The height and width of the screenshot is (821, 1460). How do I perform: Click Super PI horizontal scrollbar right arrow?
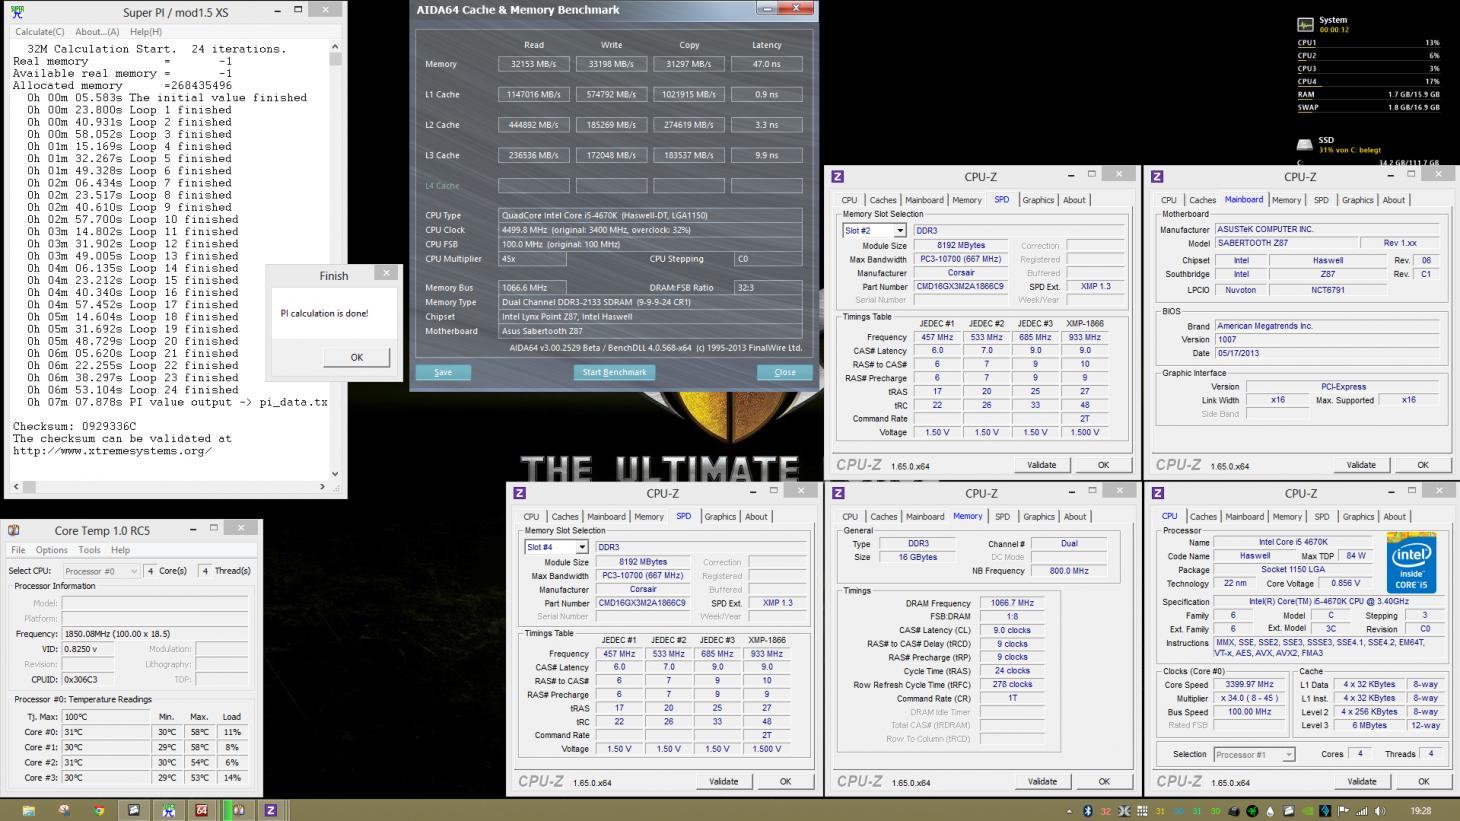tap(322, 487)
